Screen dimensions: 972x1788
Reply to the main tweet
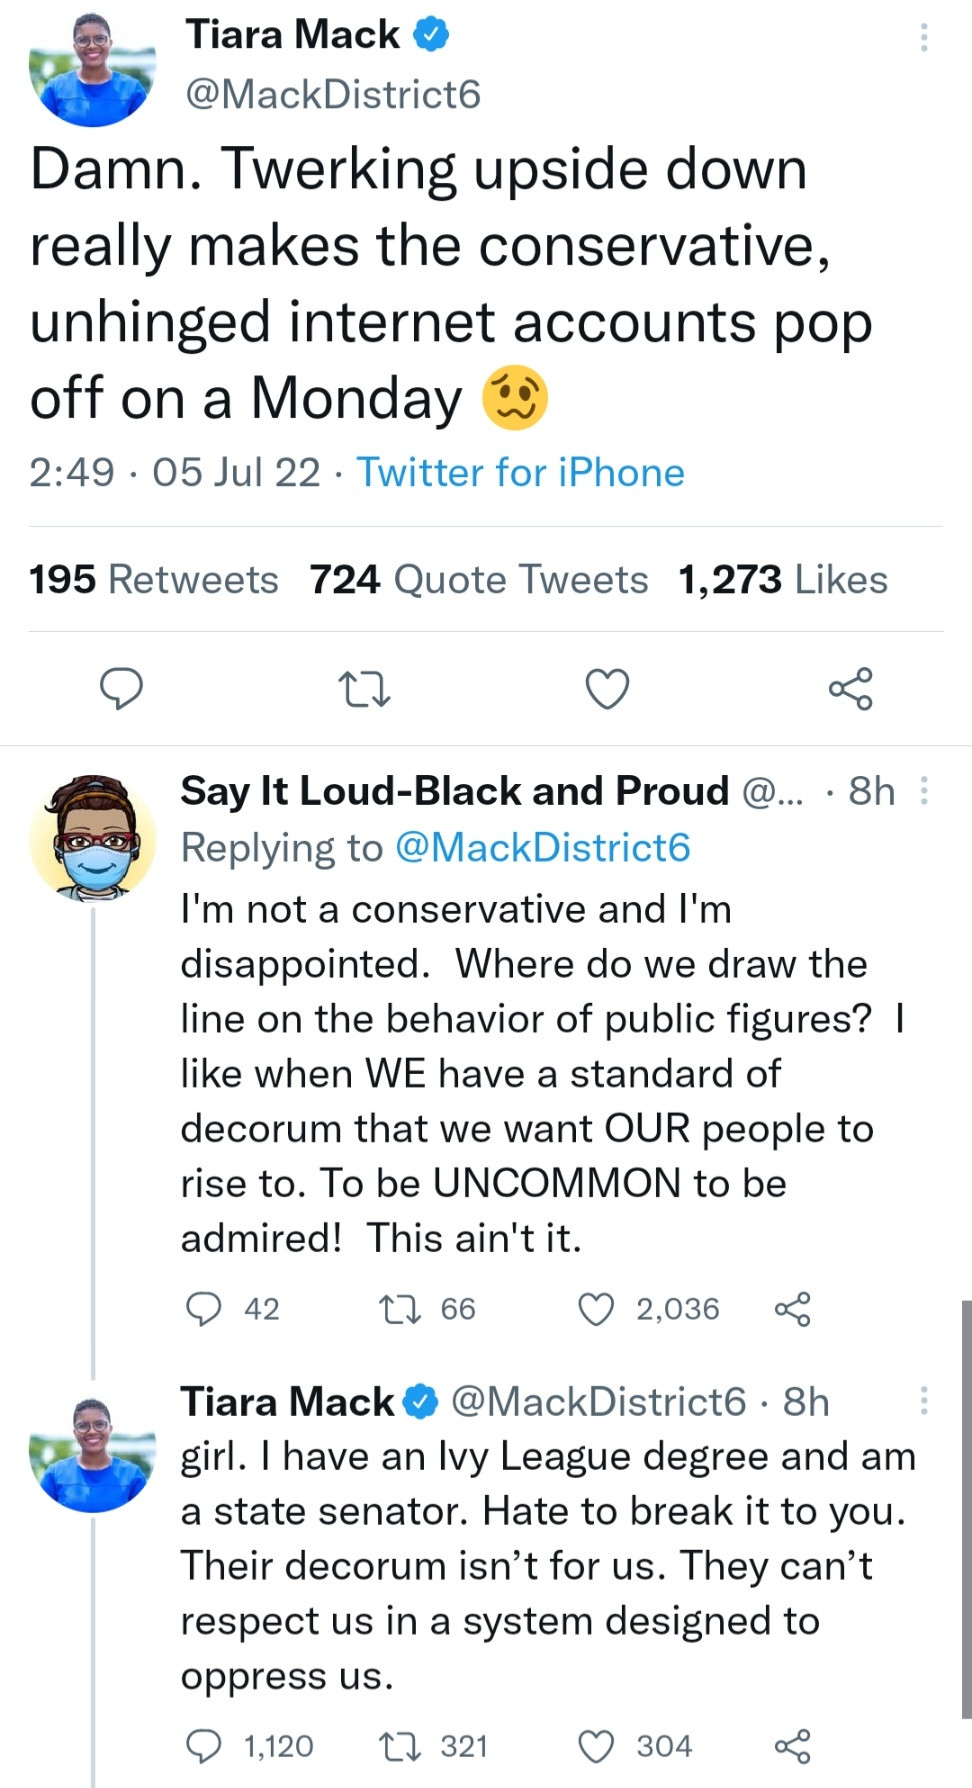coord(122,689)
